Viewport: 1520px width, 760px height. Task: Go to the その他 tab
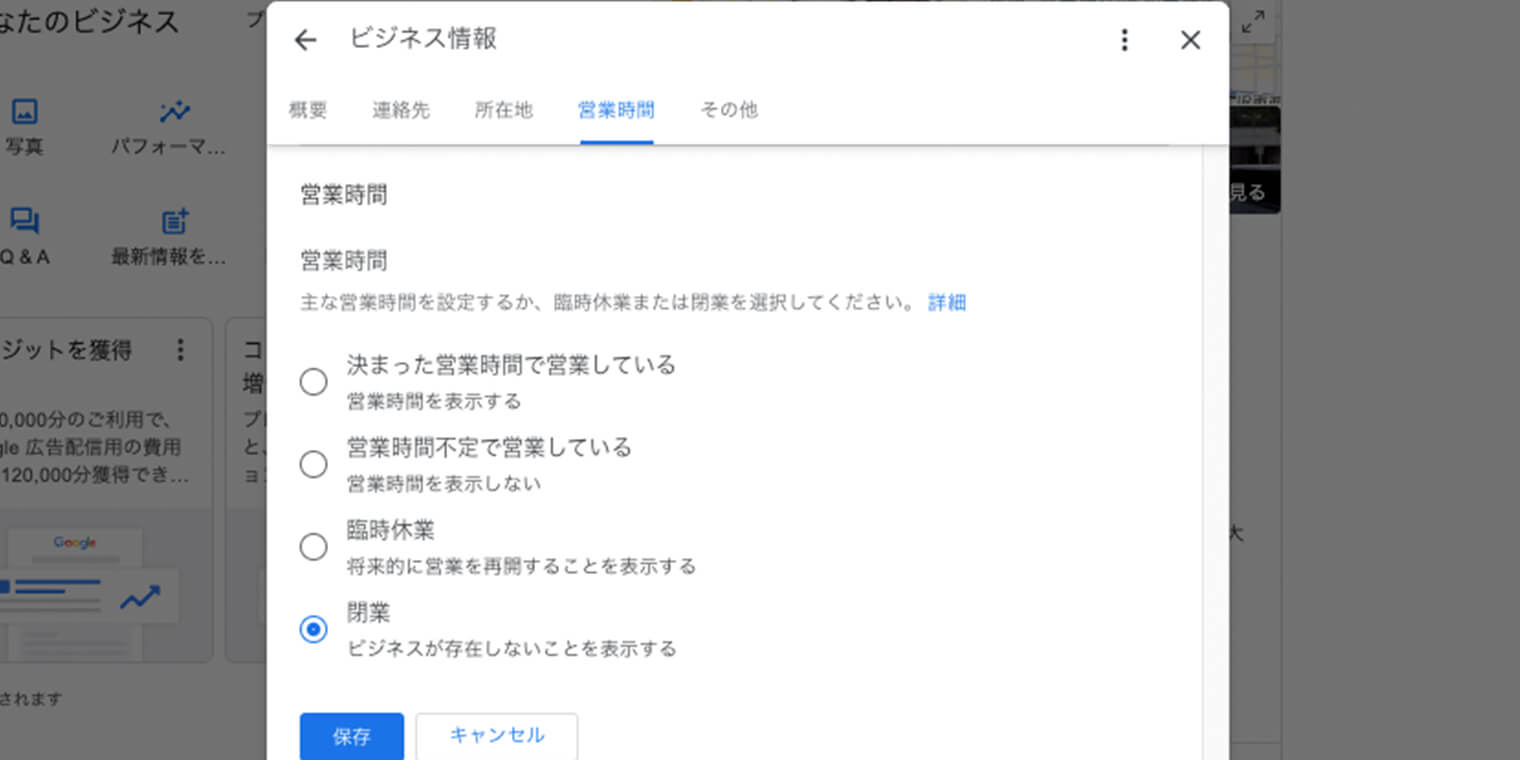pos(729,110)
